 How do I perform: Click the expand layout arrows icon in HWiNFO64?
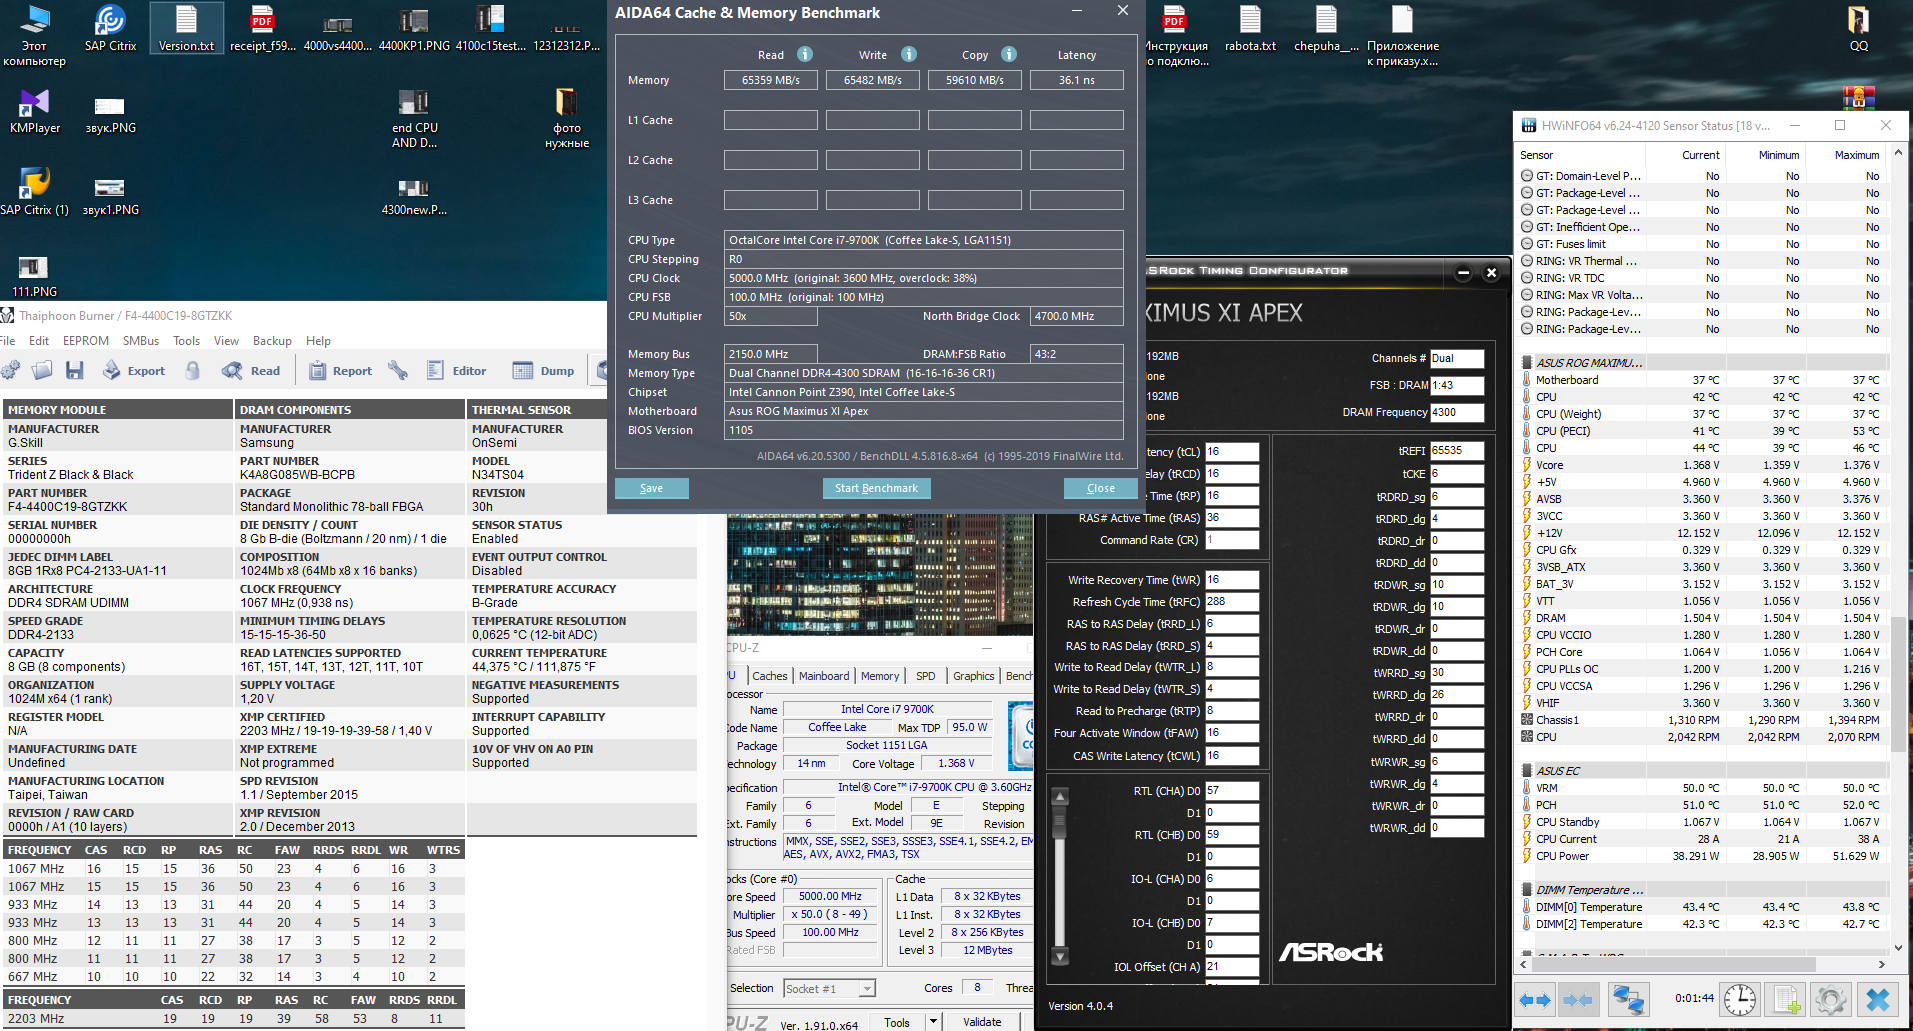point(1535,999)
